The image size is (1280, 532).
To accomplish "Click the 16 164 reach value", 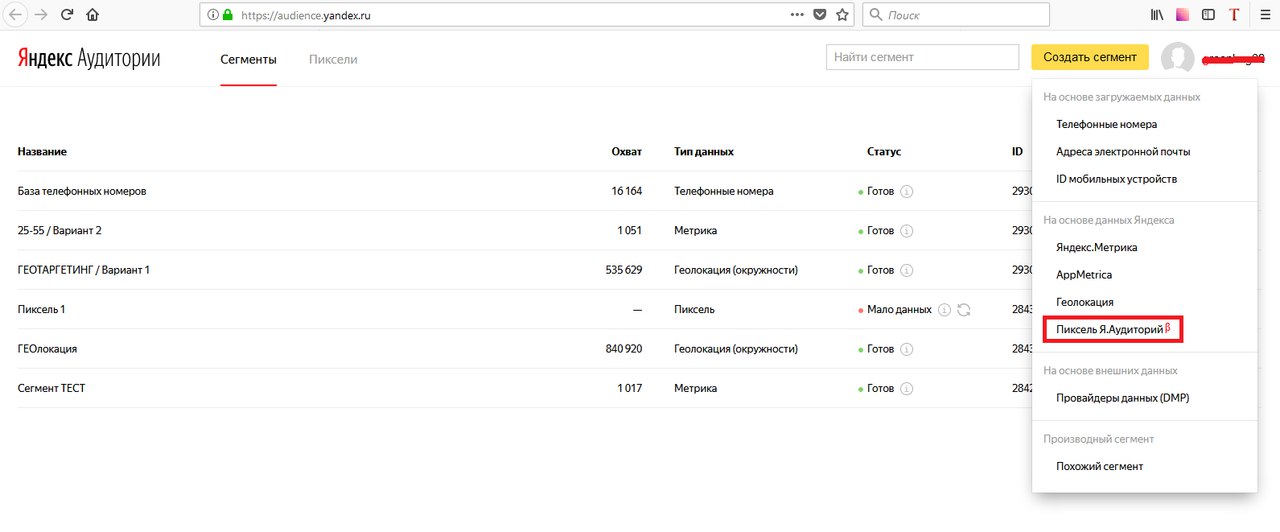I will pos(626,191).
